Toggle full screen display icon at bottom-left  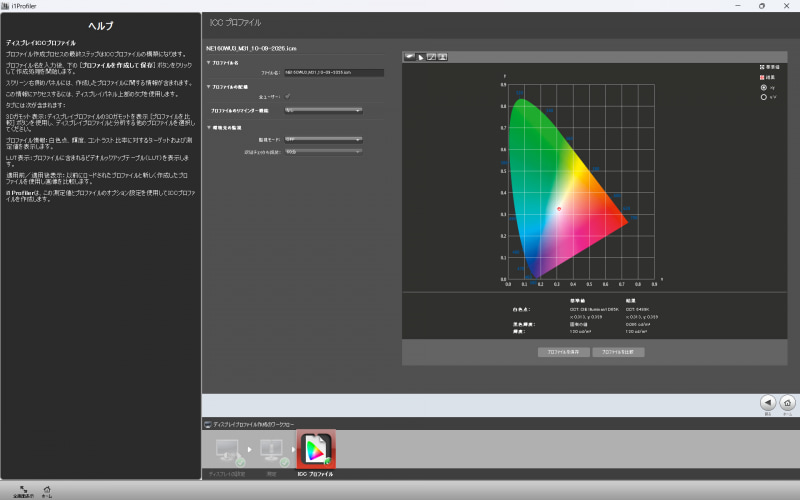click(23, 489)
